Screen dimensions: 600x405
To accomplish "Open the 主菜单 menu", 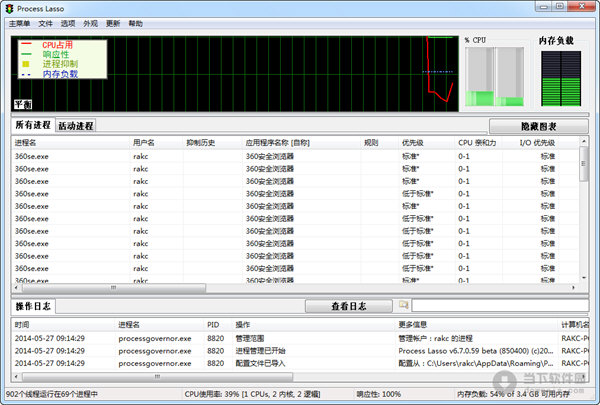I will pyautogui.click(x=20, y=24).
